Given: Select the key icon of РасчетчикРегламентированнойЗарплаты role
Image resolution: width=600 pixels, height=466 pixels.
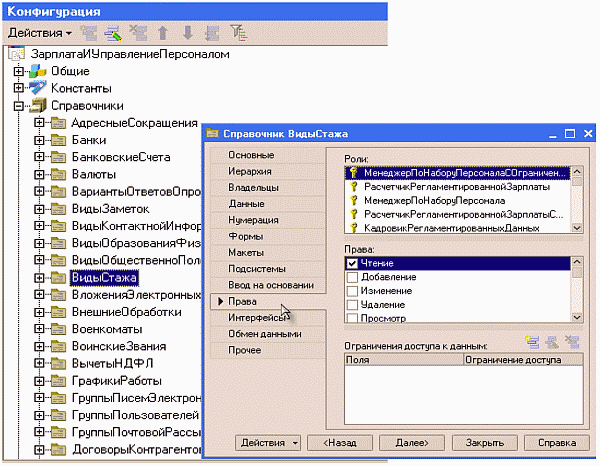Looking at the screenshot, I should tap(353, 186).
